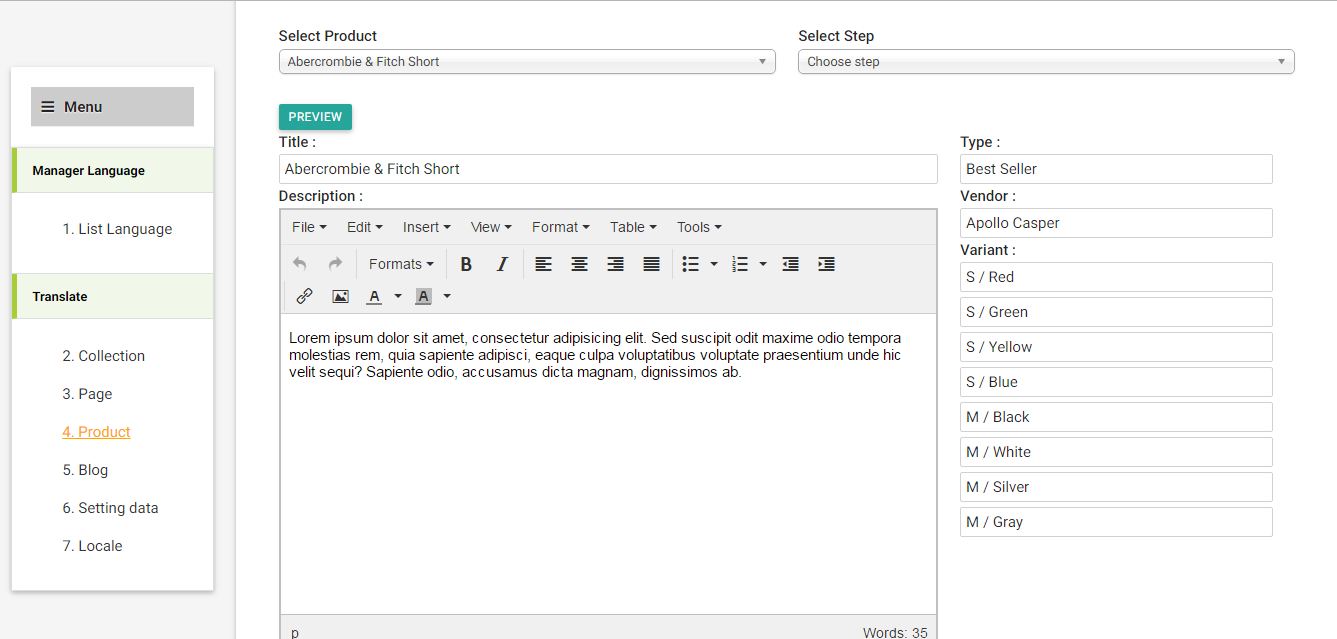This screenshot has width=1337, height=639.
Task: Toggle italic formatting in editor
Action: (502, 264)
